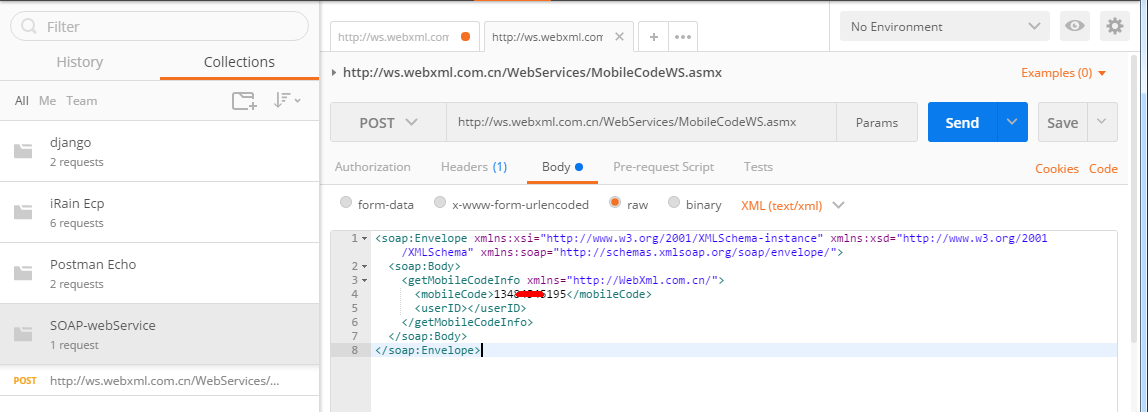1148x412 pixels.
Task: Open the Examples (0) dropdown
Action: click(x=1063, y=72)
